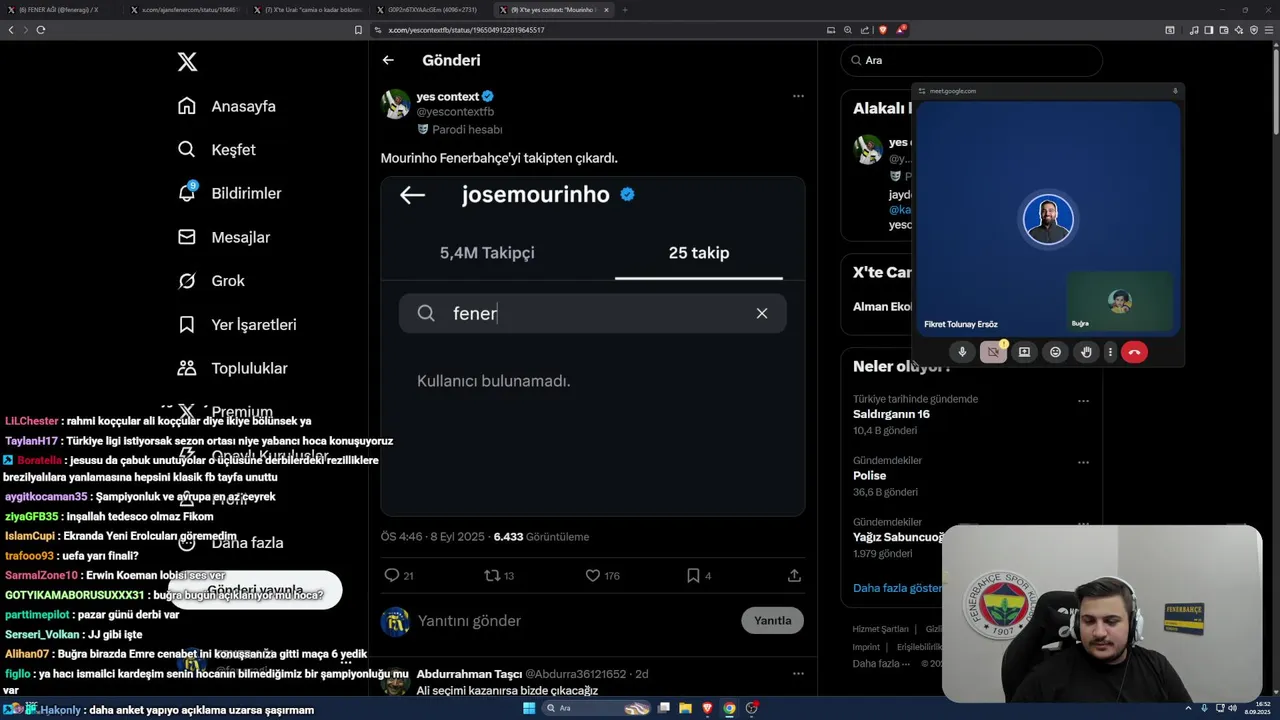Viewport: 1280px width, 720px height.
Task: Open the embedded josemourinho screenshot image
Action: [x=593, y=346]
